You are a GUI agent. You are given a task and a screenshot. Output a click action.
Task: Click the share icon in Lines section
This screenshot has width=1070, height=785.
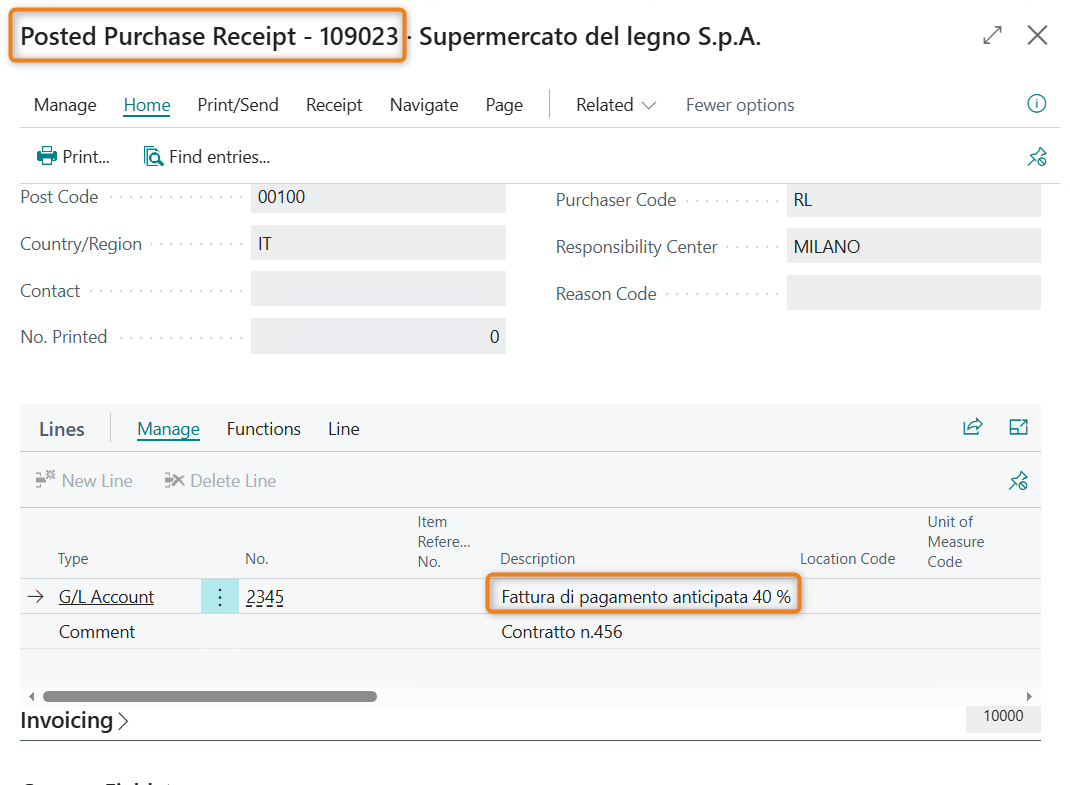[x=972, y=427]
